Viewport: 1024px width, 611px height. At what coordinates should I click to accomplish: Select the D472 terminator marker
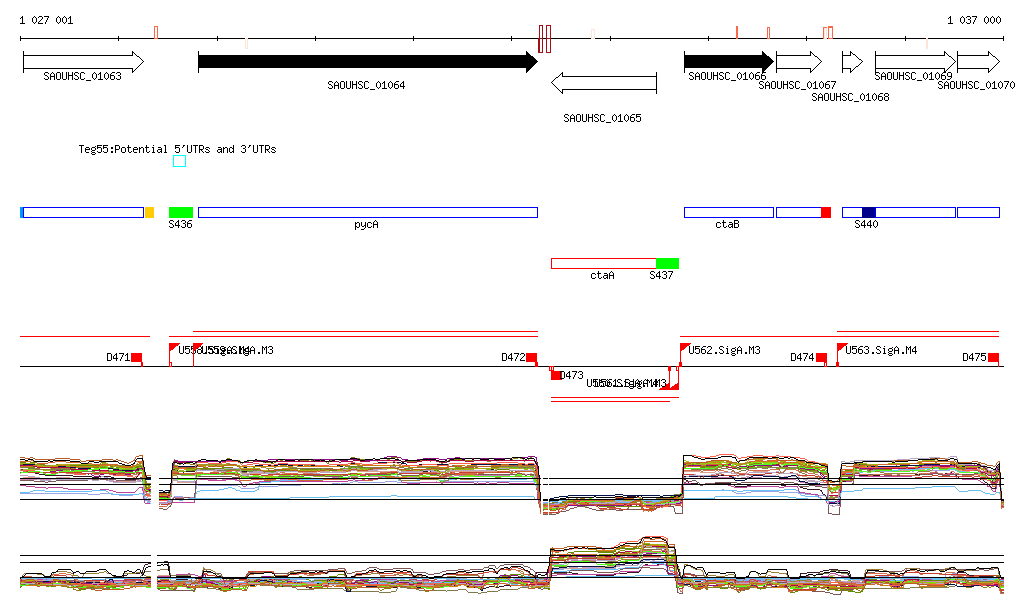[532, 357]
